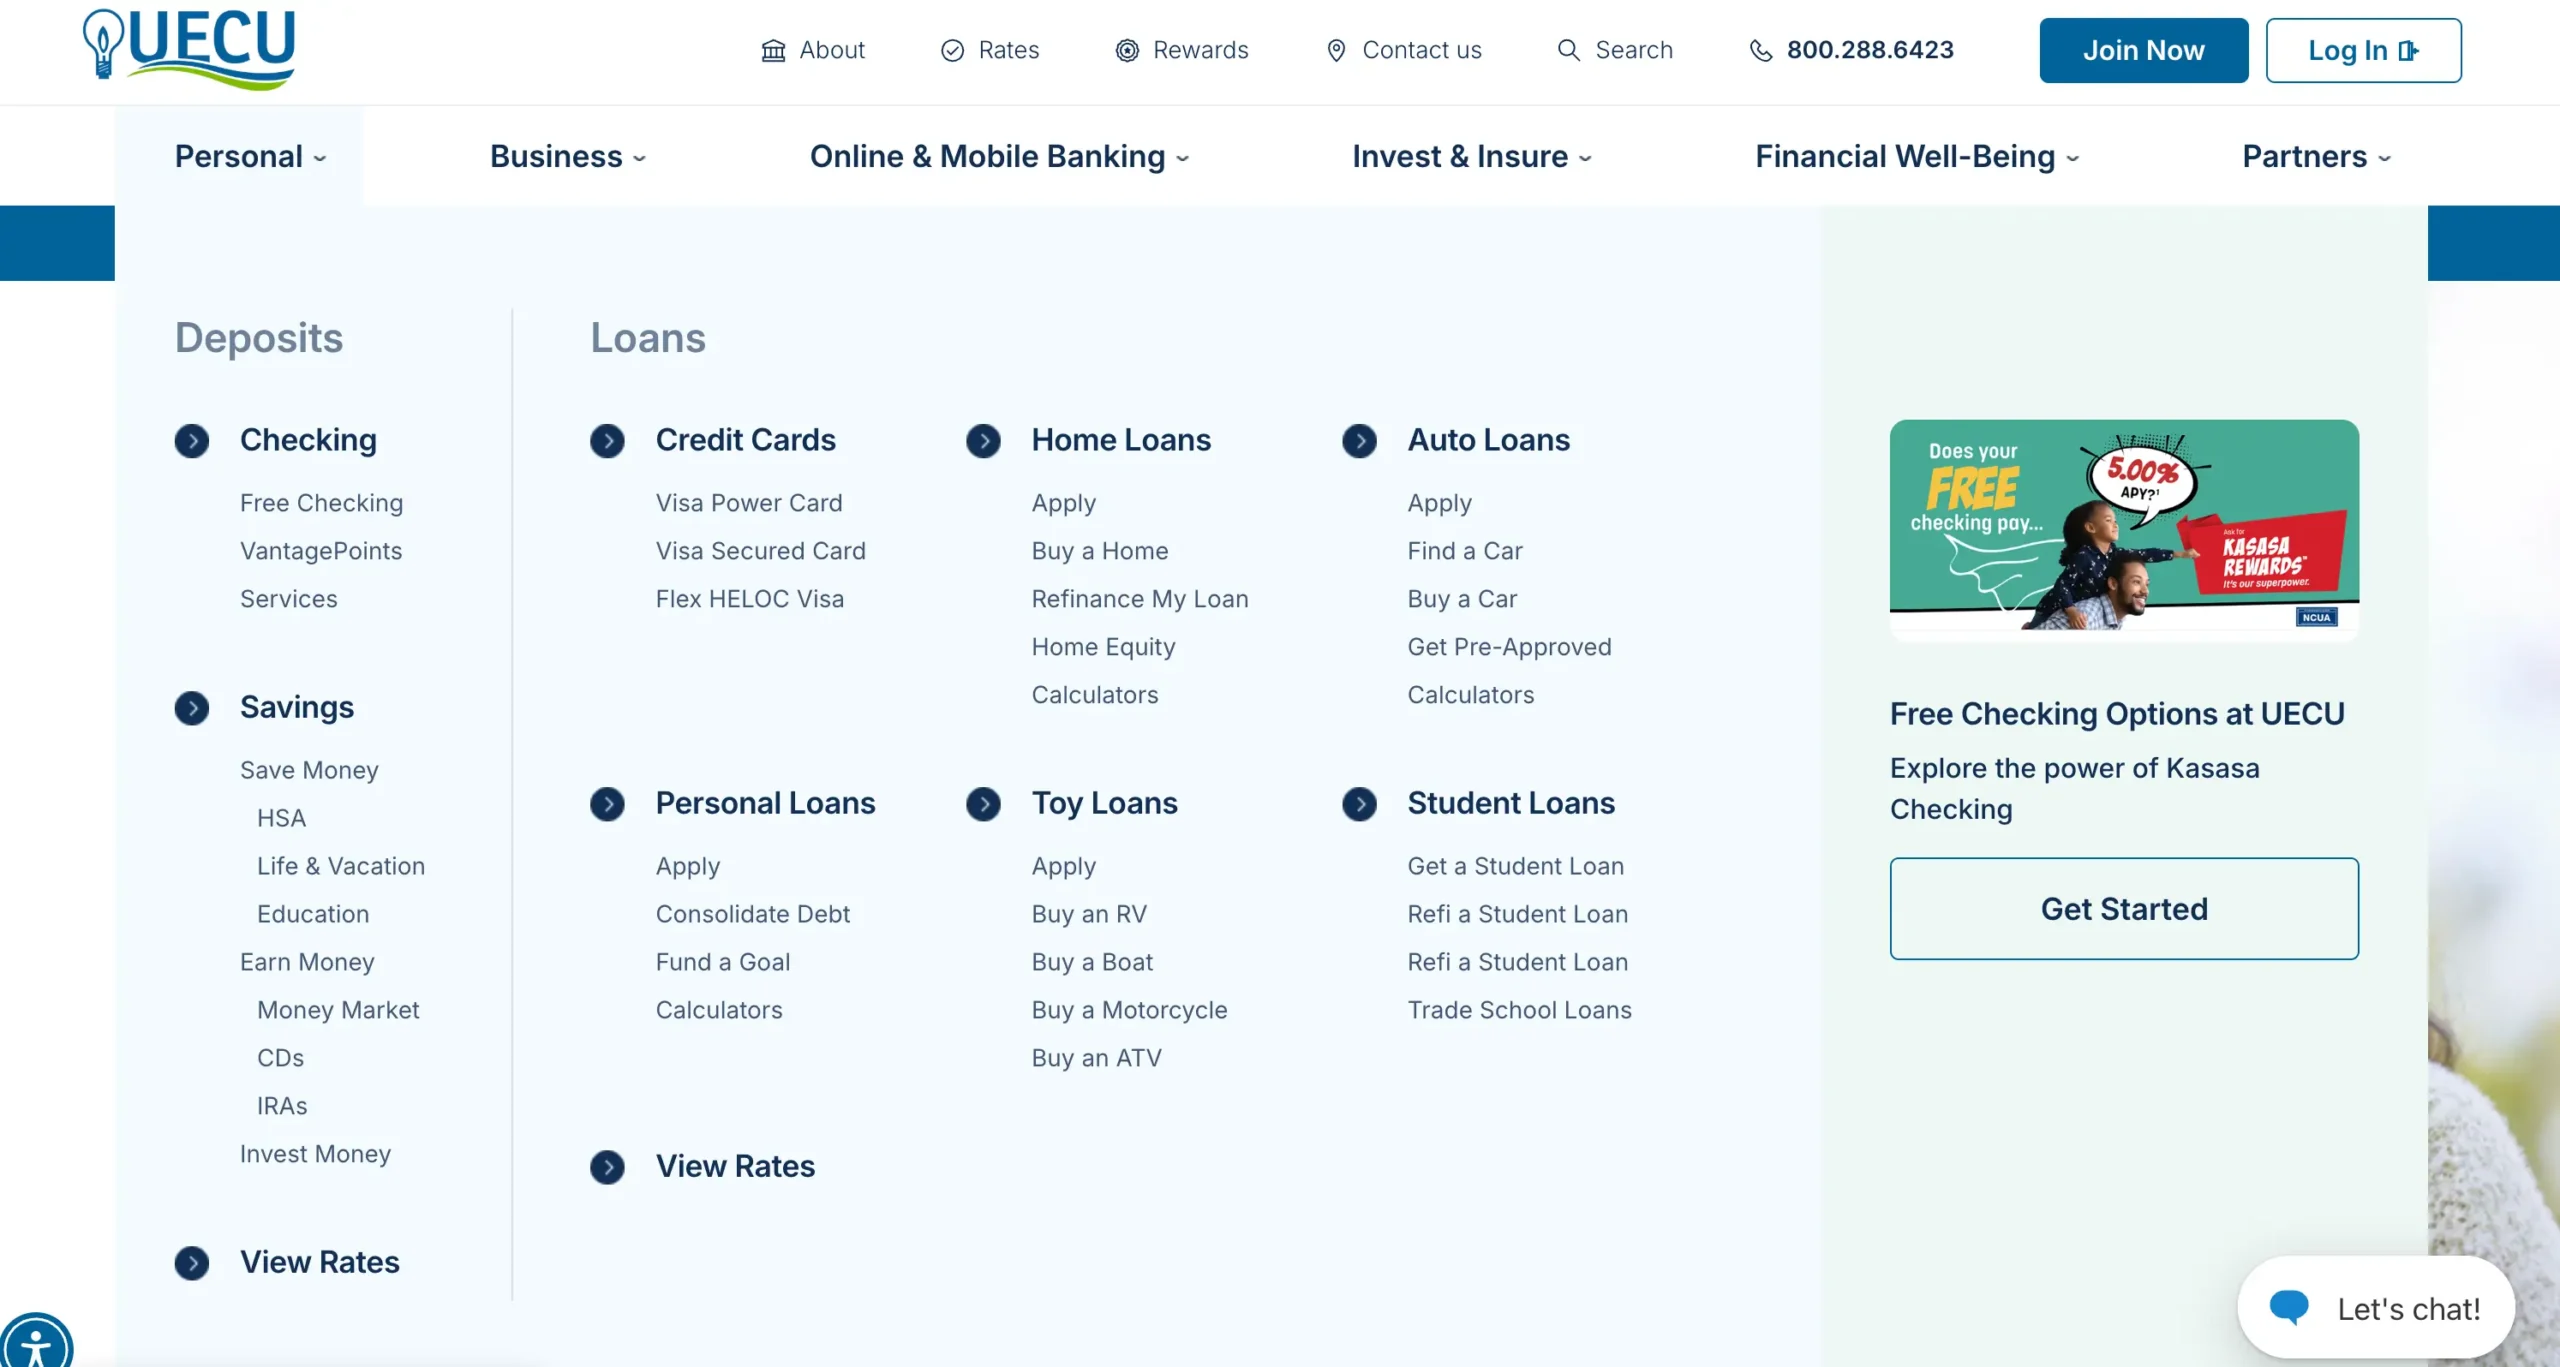
Task: Click the magnifying glass Search icon
Action: click(x=1568, y=51)
